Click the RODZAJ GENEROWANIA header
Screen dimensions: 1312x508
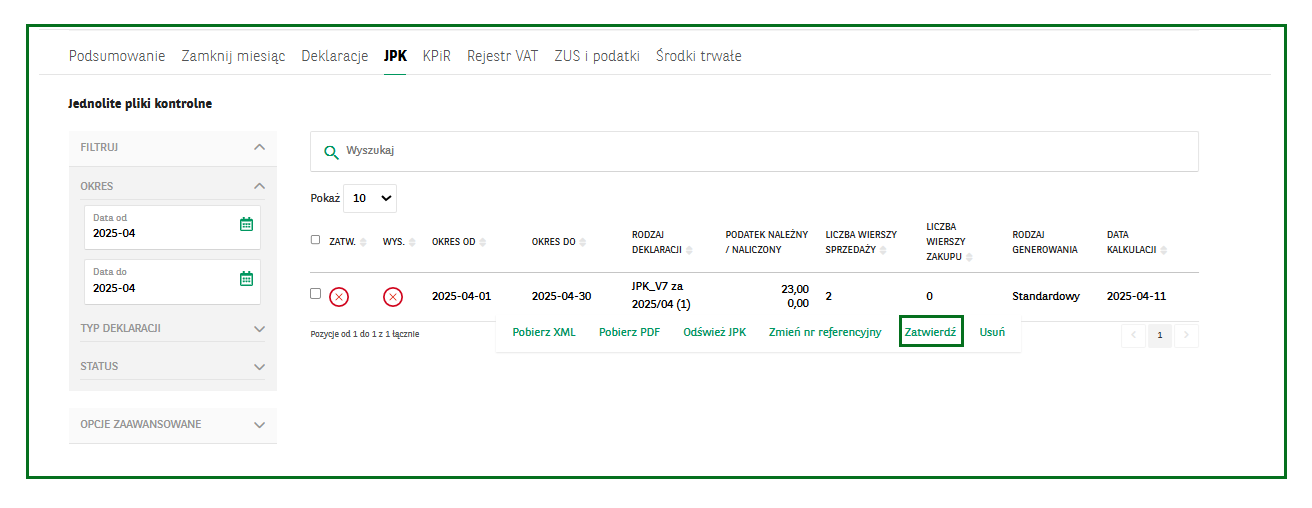(1045, 242)
